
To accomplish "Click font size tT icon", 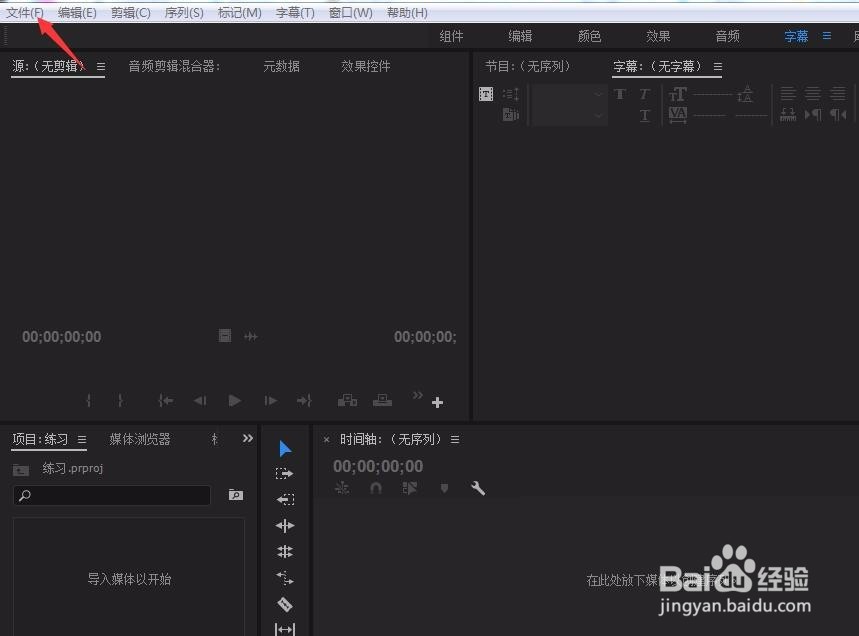I will [677, 94].
